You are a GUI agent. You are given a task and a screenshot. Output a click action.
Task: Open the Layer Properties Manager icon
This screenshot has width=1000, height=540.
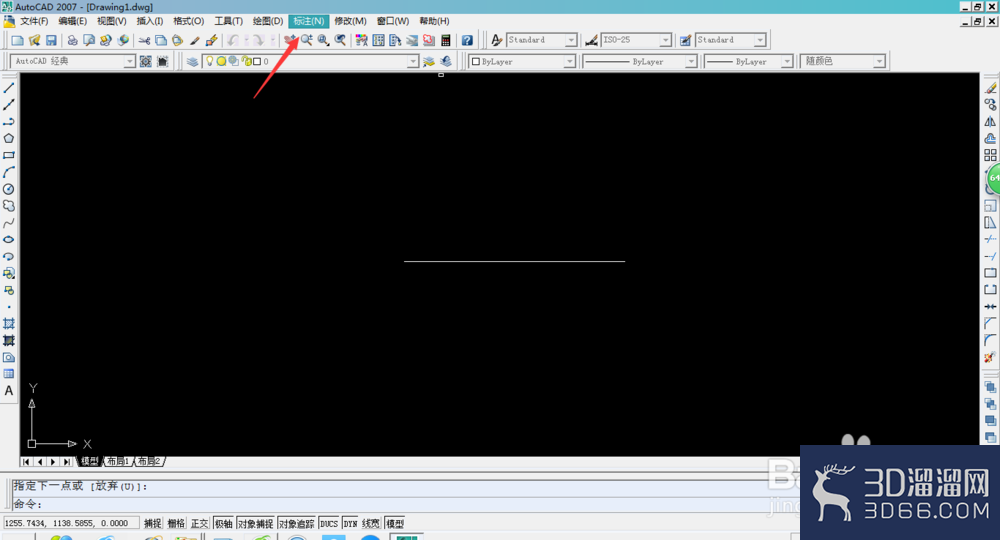click(192, 61)
